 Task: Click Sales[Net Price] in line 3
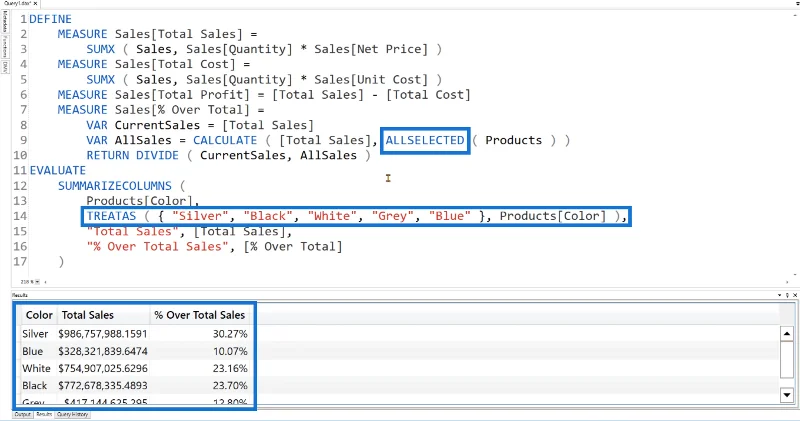point(371,49)
